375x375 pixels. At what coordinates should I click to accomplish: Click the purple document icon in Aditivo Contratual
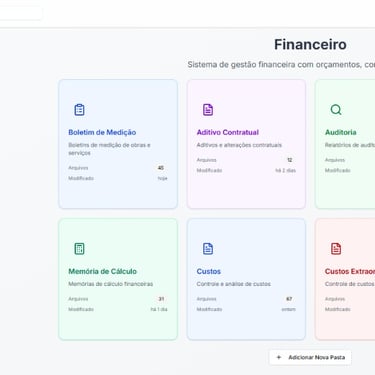208,110
